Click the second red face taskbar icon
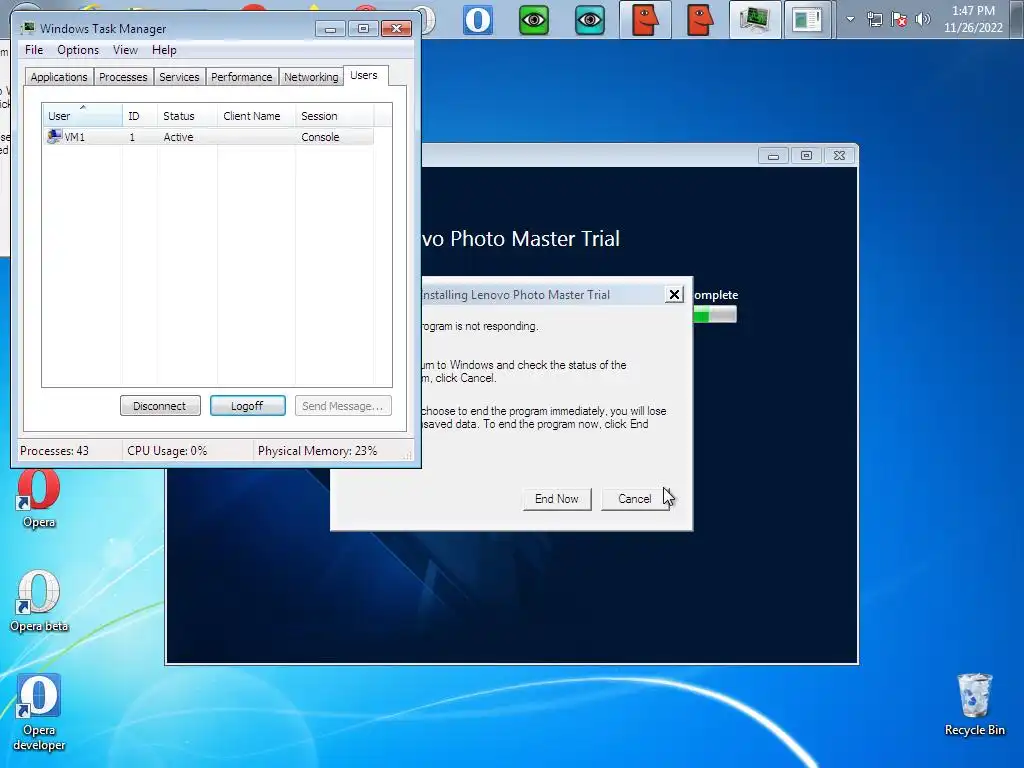Image resolution: width=1024 pixels, height=768 pixels. [700, 20]
